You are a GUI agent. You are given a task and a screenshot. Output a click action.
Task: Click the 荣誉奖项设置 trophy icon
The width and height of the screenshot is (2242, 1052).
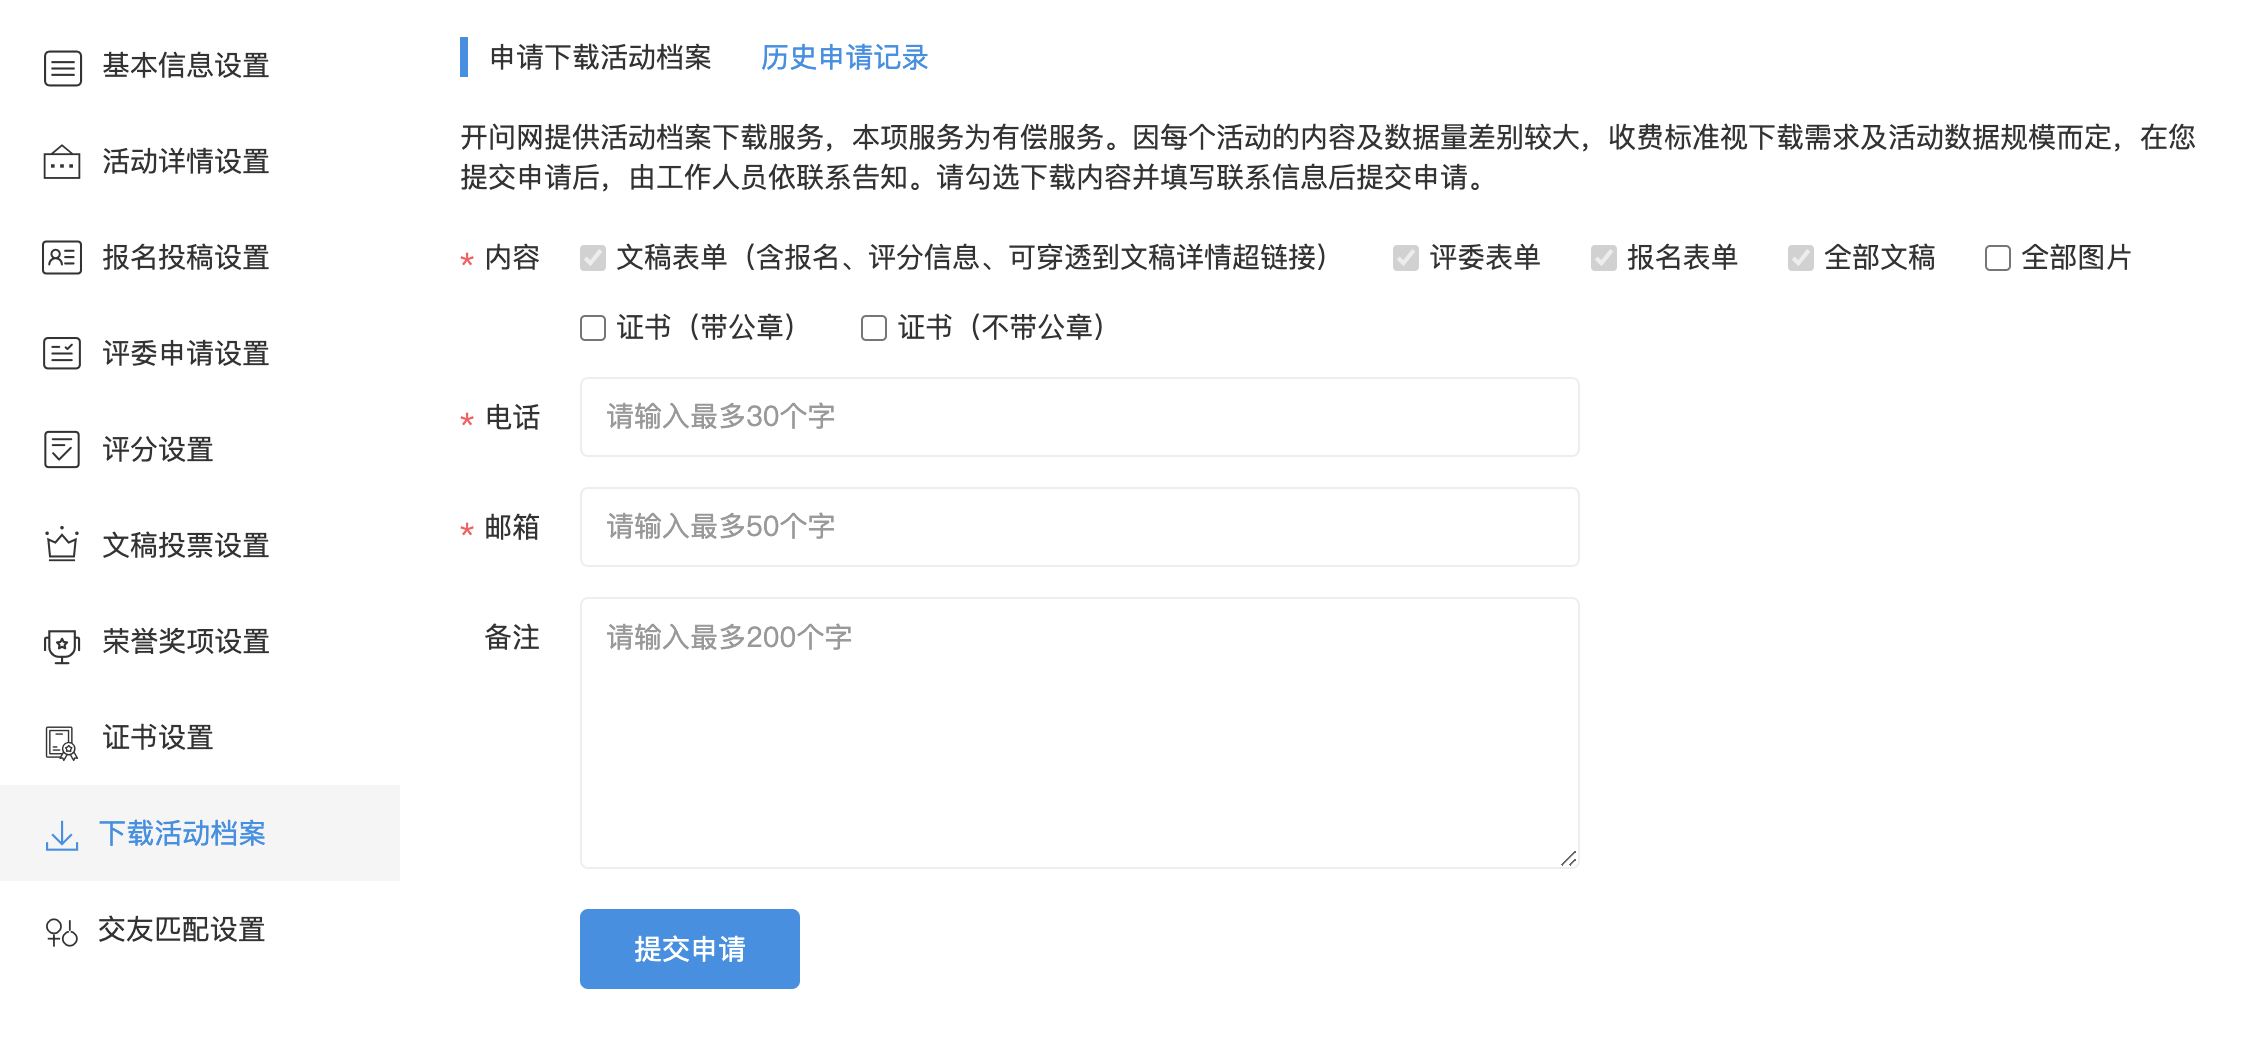62,645
